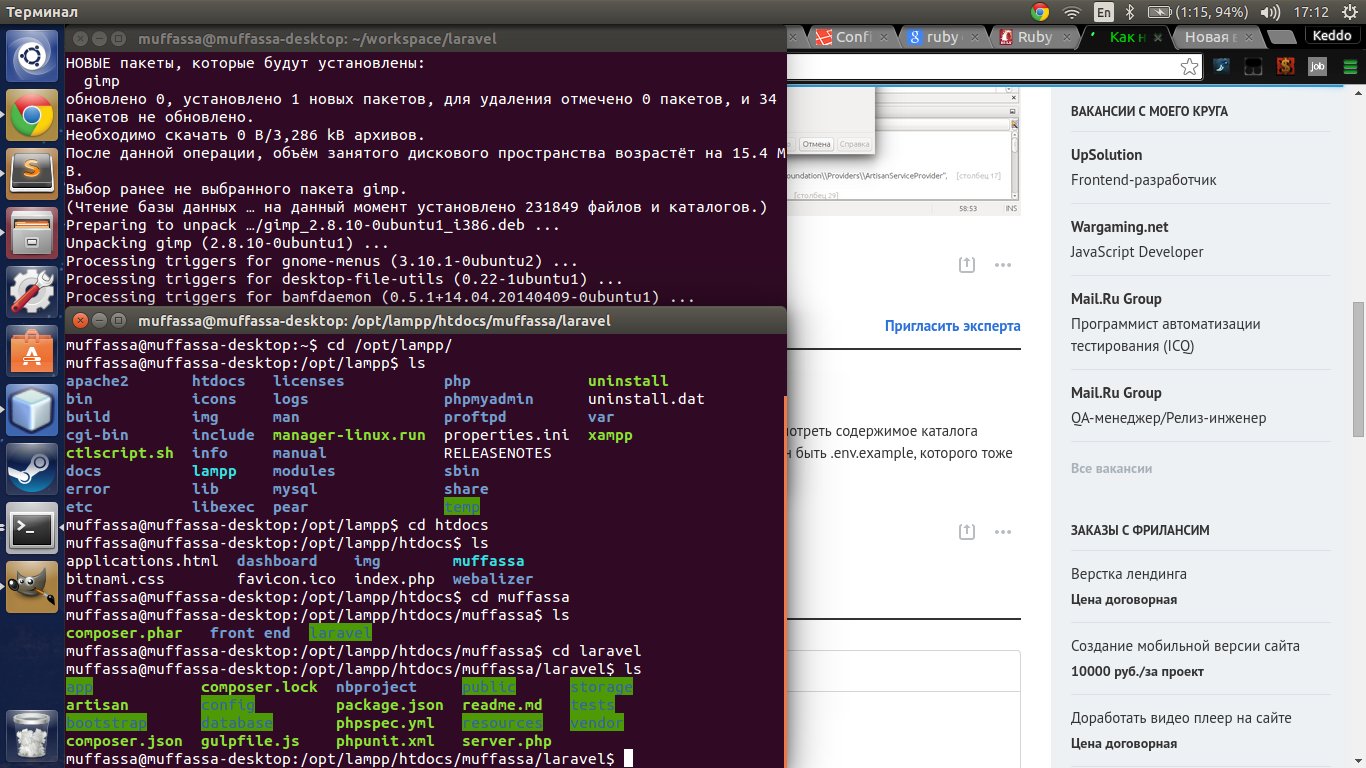
Task: Open the Ubuntu Dash home launcher
Action: [33, 57]
